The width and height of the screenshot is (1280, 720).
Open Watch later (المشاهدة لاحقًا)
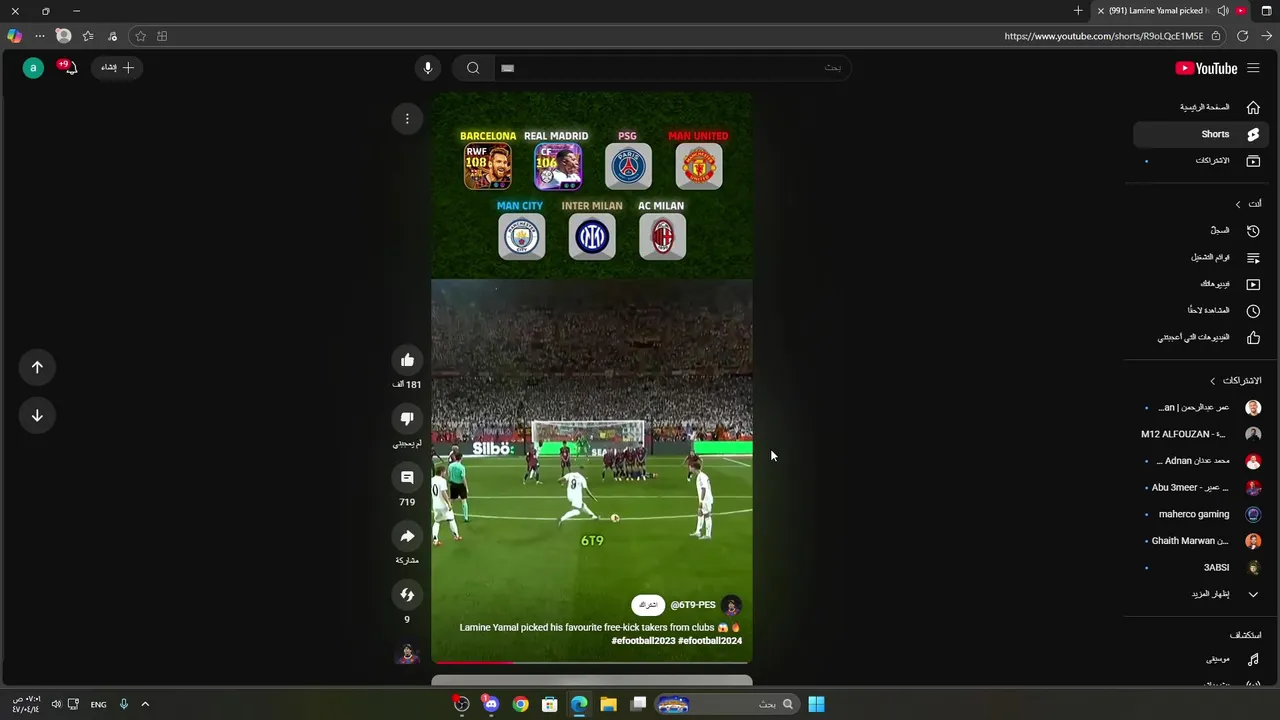click(1200, 311)
